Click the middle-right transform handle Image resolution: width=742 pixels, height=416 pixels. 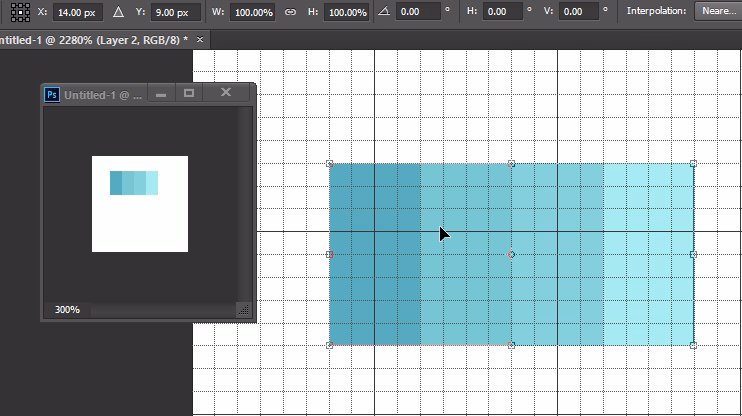pos(693,255)
